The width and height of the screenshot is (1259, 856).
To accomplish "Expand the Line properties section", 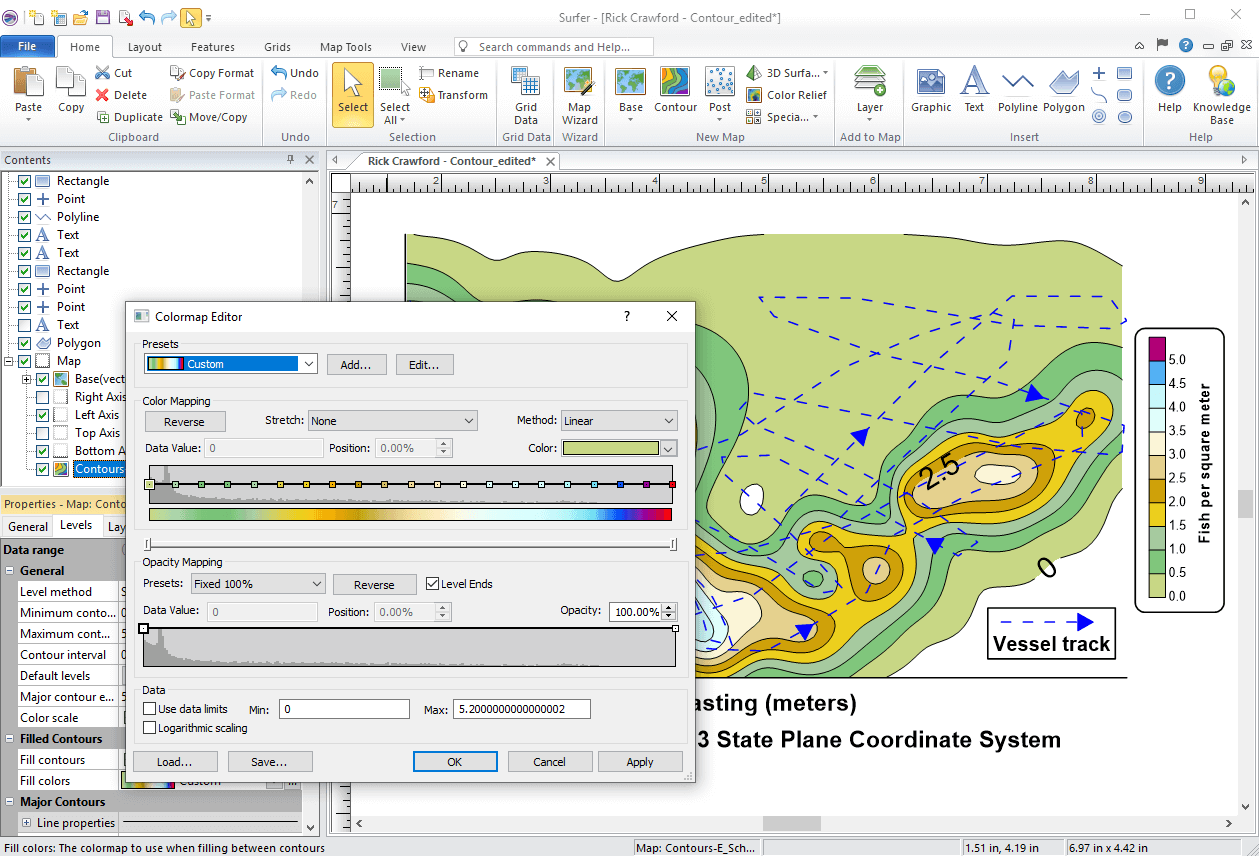I will click(26, 823).
